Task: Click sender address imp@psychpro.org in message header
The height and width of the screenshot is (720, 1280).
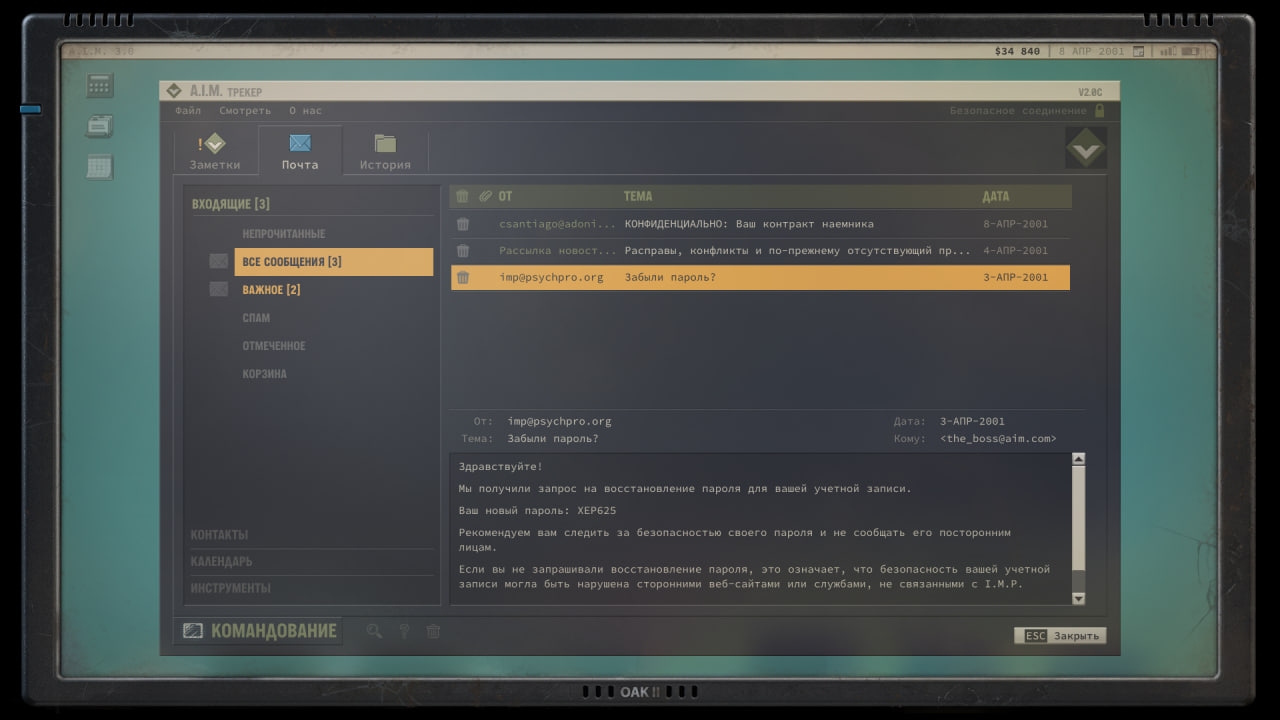Action: coord(559,422)
